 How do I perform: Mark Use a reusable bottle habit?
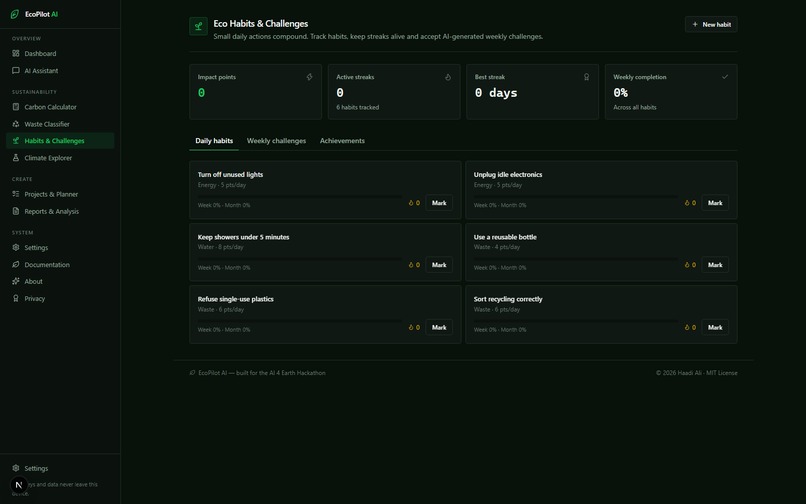click(715, 265)
